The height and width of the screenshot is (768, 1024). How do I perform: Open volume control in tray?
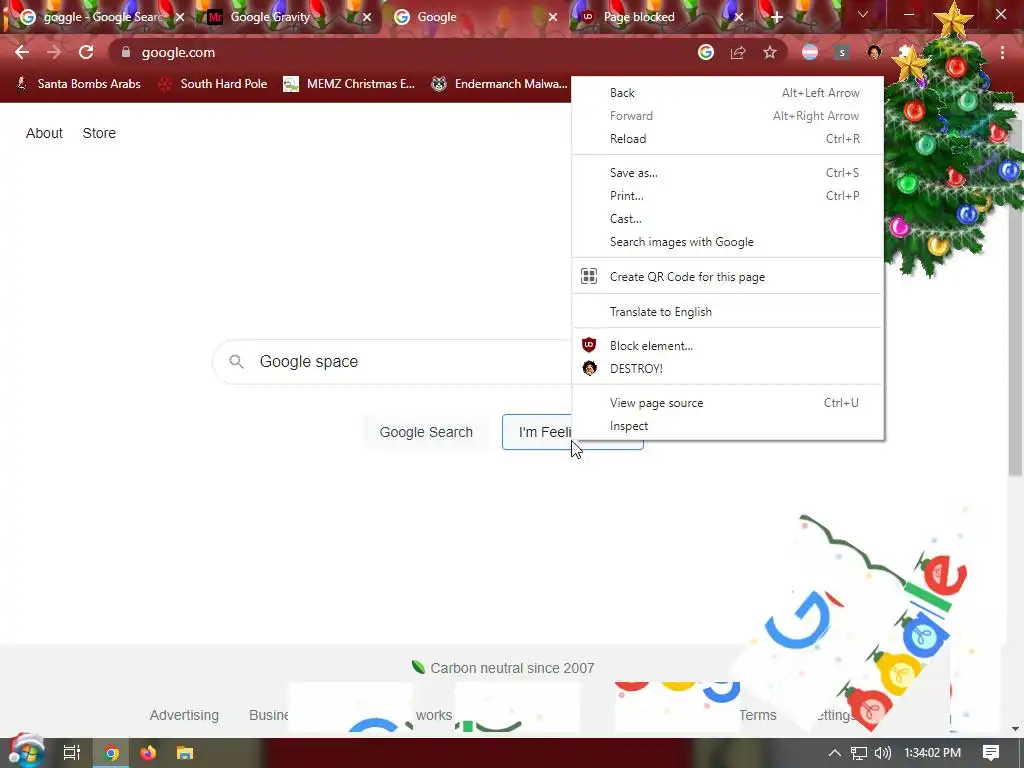(882, 753)
